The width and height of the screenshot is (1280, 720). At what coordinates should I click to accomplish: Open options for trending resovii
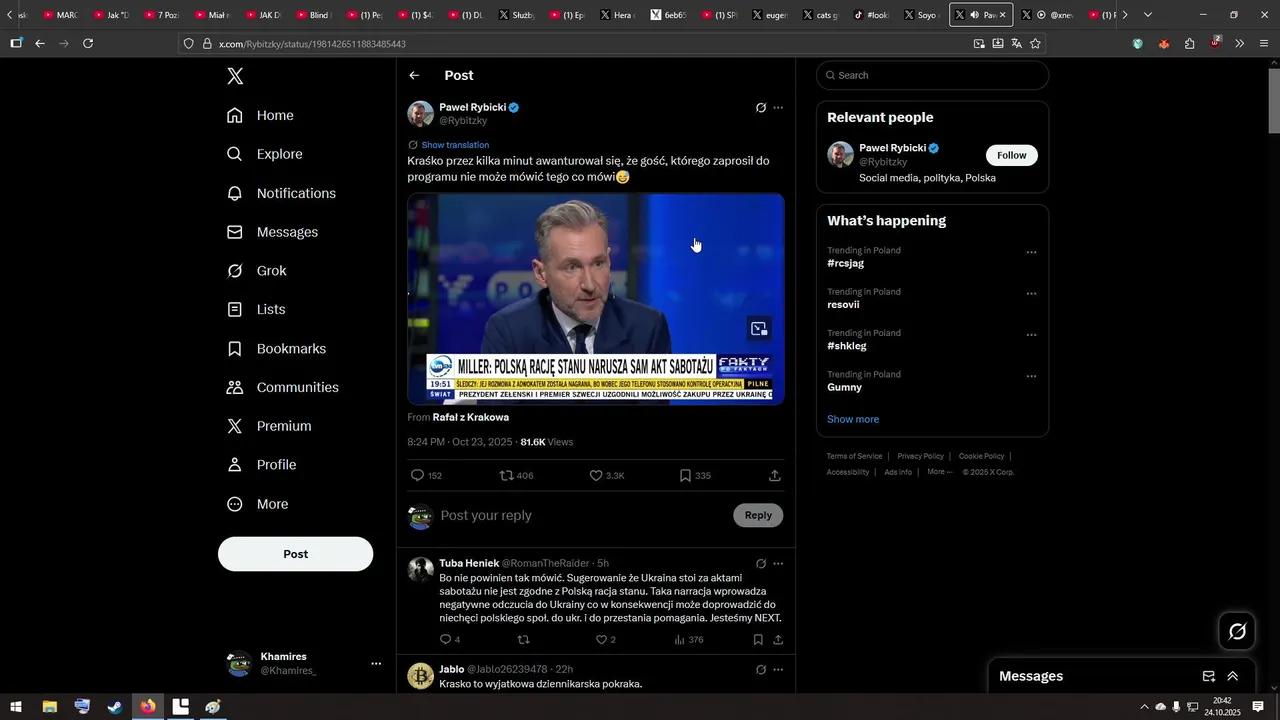[1032, 294]
